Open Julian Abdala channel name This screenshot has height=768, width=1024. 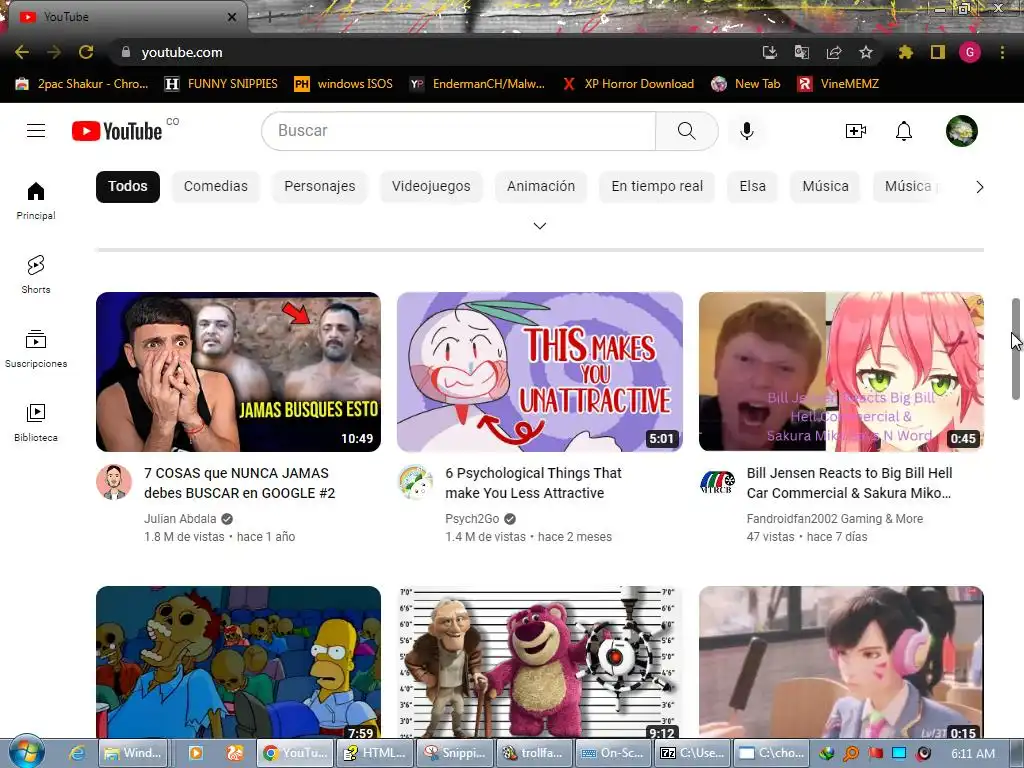[x=180, y=519]
